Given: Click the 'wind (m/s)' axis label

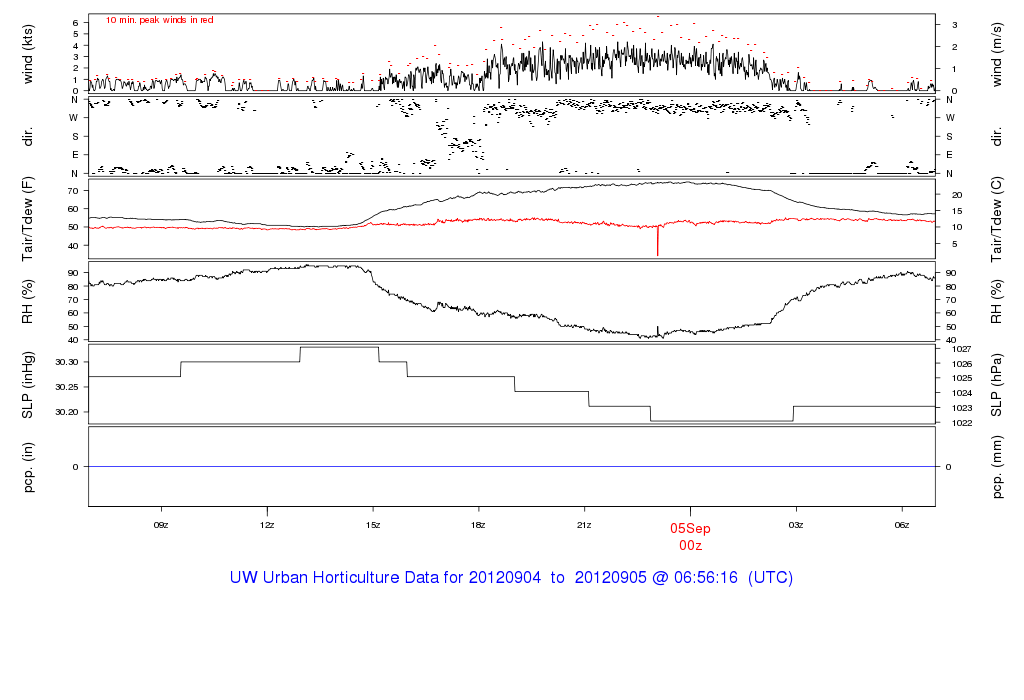Looking at the screenshot, I should (996, 54).
